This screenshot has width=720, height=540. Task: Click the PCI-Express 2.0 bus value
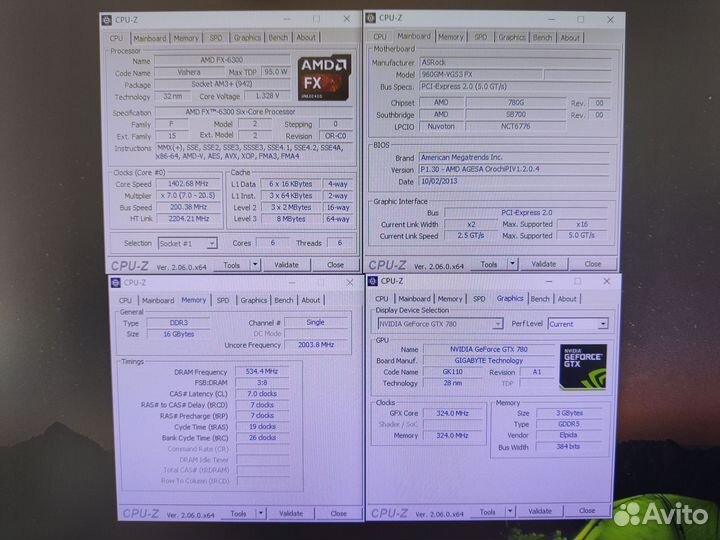(527, 213)
